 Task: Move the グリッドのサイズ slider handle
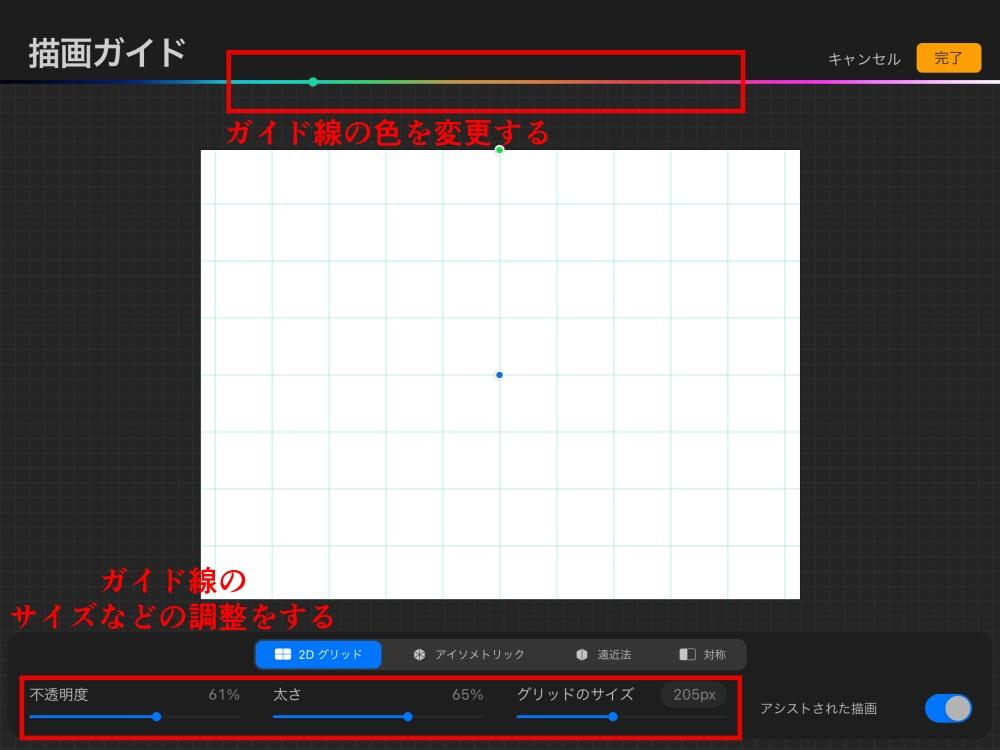[x=613, y=717]
